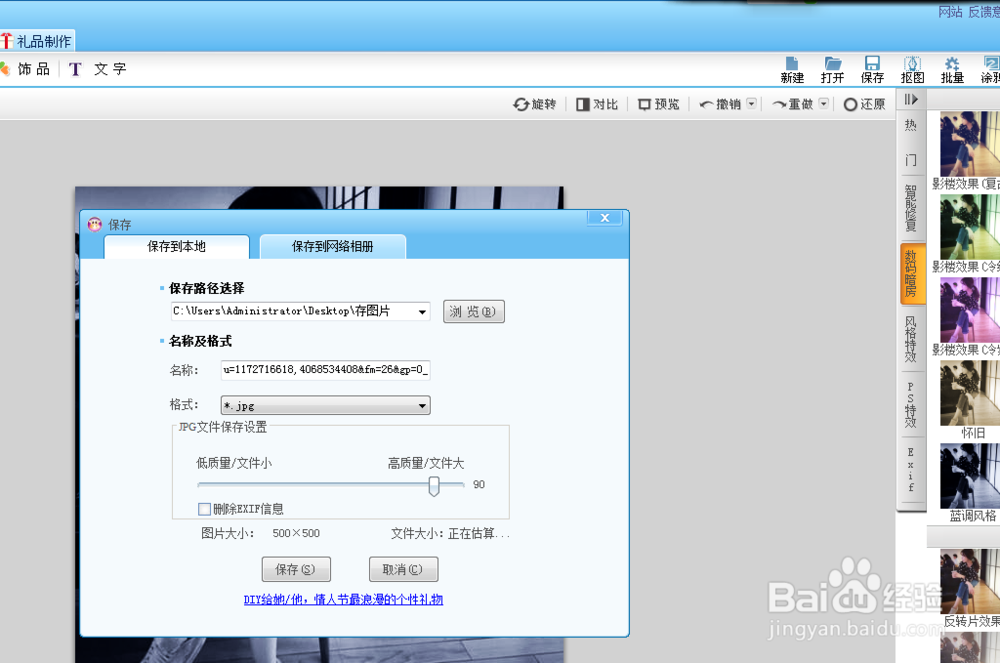Screen dimensions: 1000x663
Task: Collapse the right effects panel toggle
Action: click(911, 99)
